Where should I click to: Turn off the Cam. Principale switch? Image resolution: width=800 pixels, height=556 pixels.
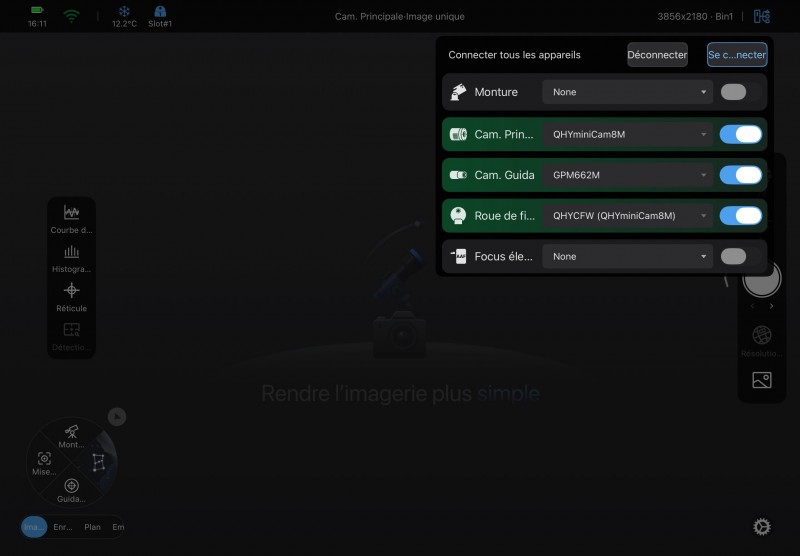tap(740, 134)
